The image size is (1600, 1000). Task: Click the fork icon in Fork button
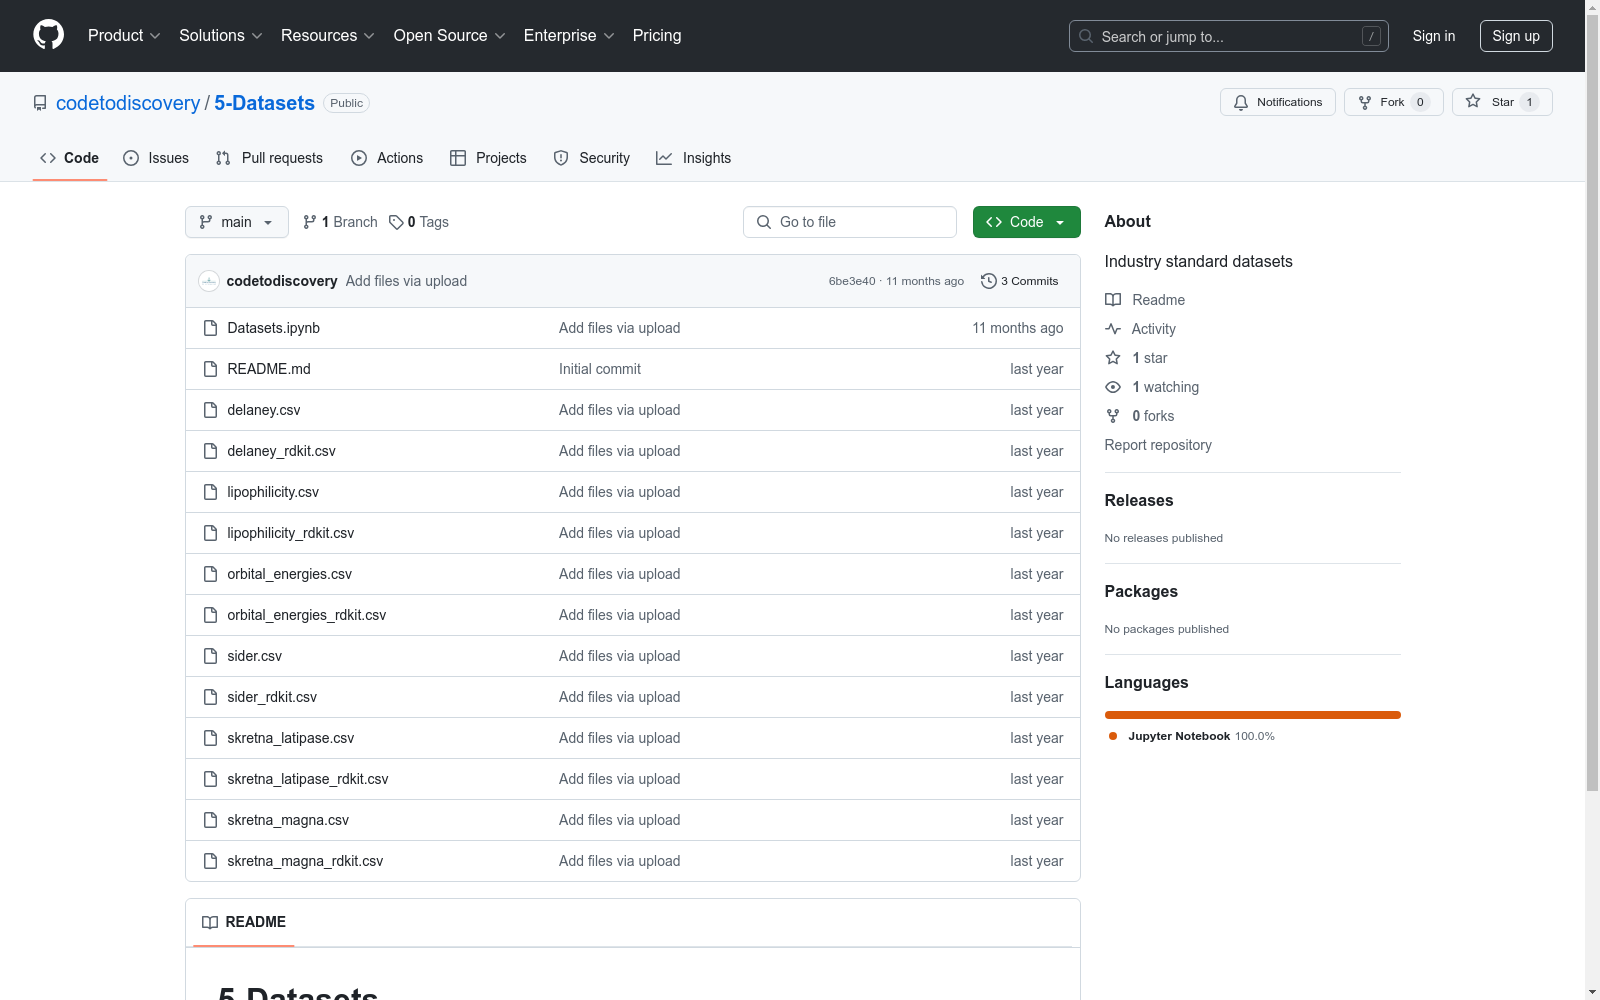(1365, 102)
